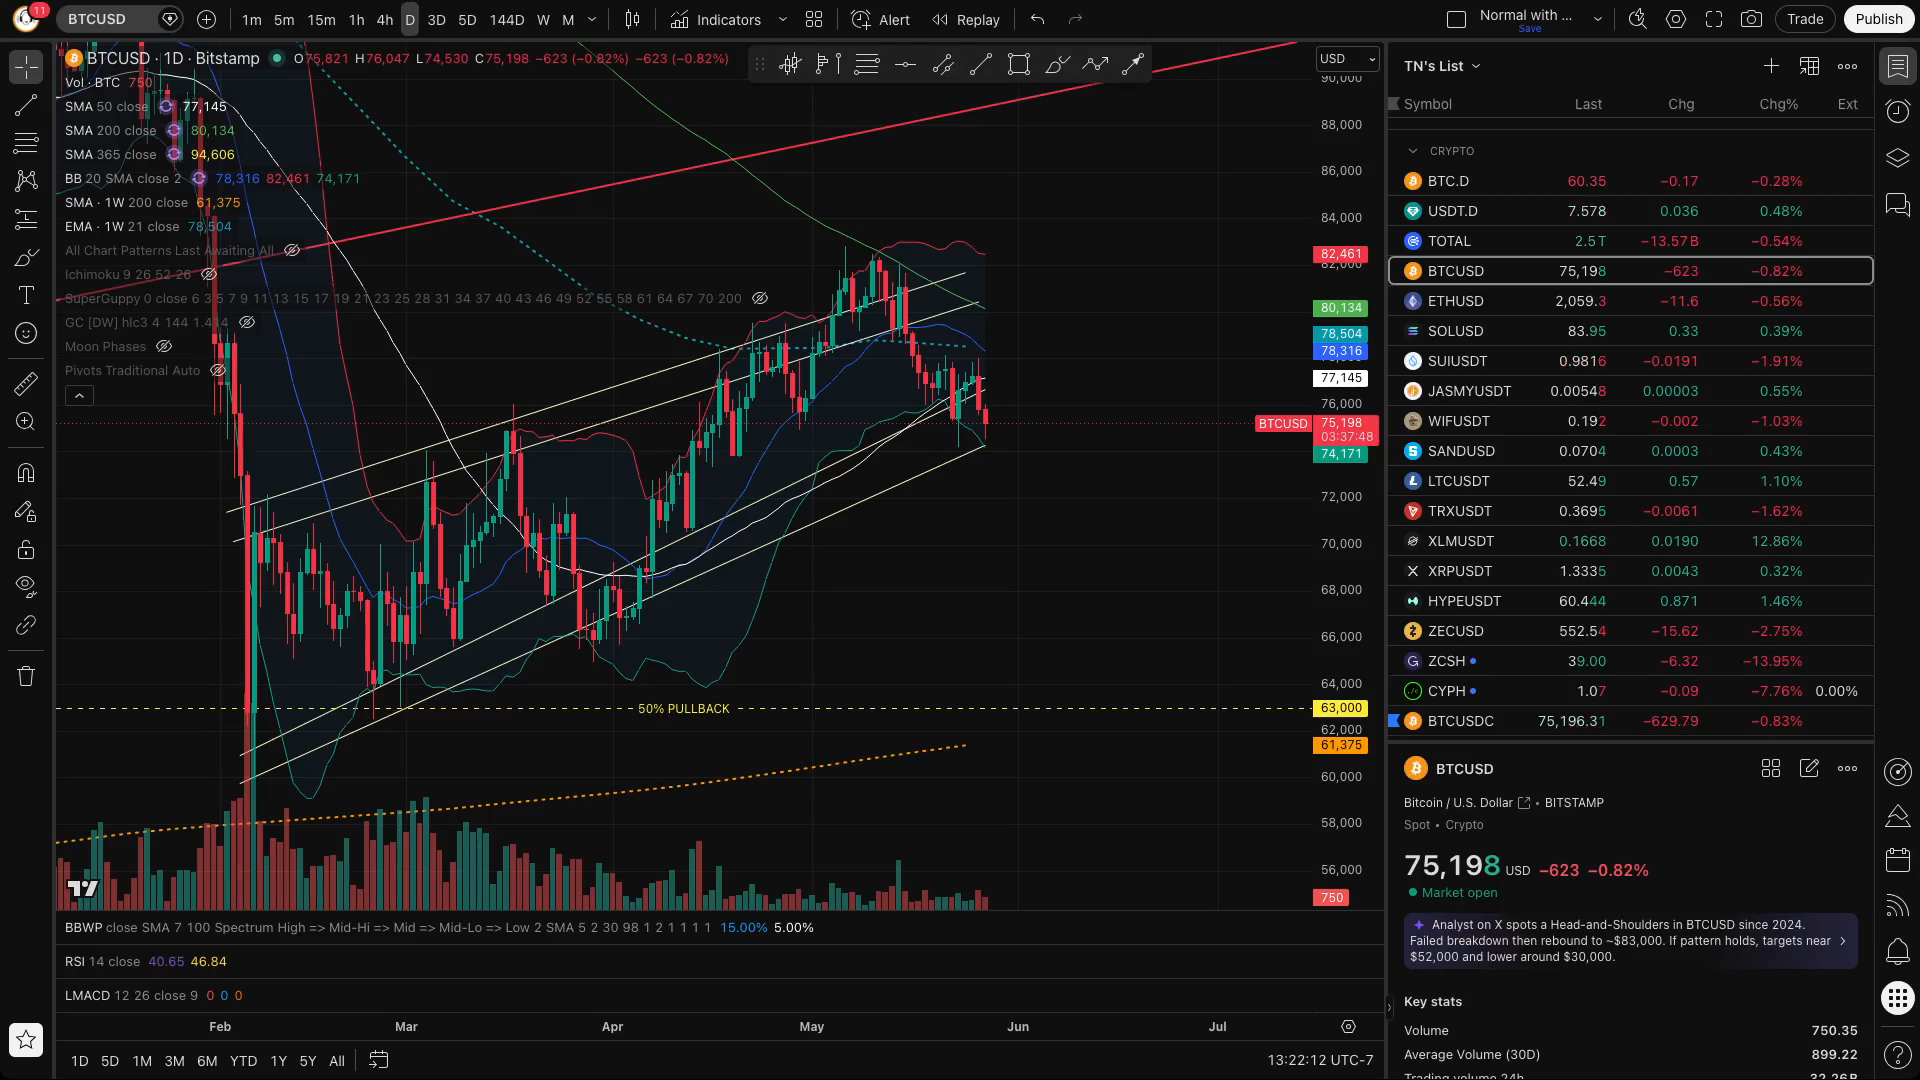Open the quick search tool
This screenshot has height=1080, width=1920.
coord(1638,19)
